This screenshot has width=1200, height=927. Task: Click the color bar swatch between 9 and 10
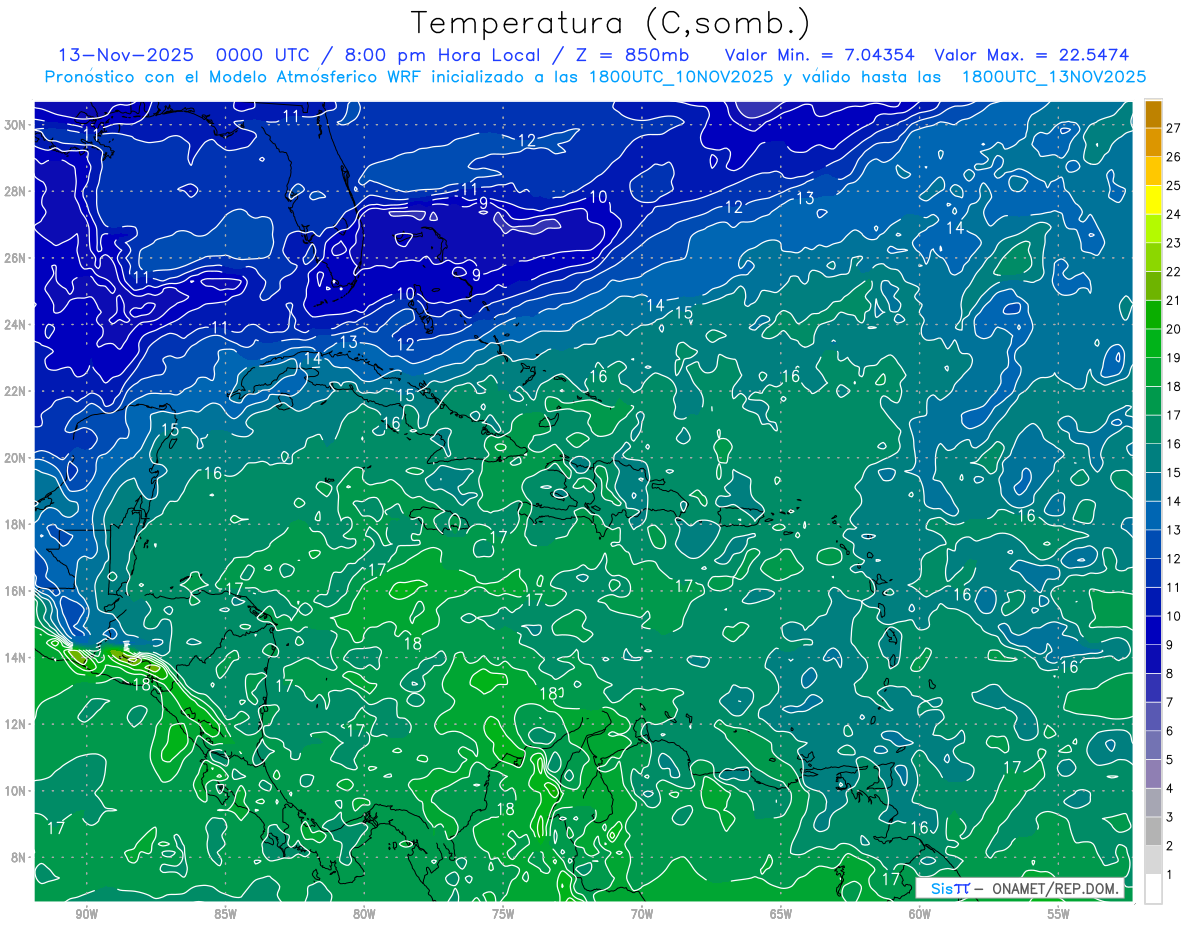[x=1154, y=631]
